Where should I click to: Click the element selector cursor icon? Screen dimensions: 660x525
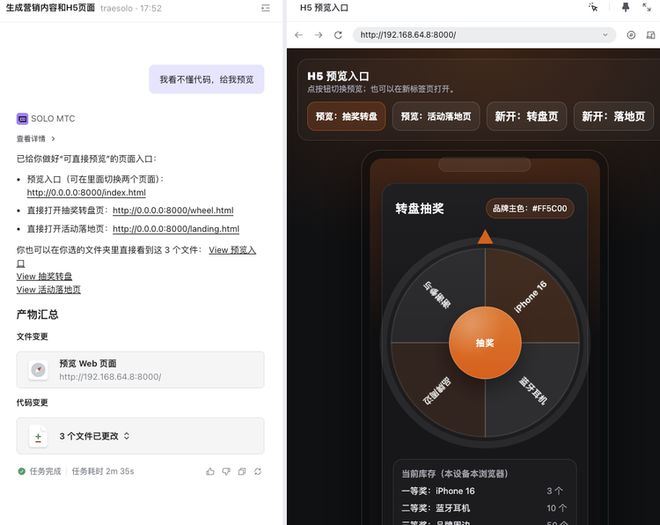click(593, 8)
